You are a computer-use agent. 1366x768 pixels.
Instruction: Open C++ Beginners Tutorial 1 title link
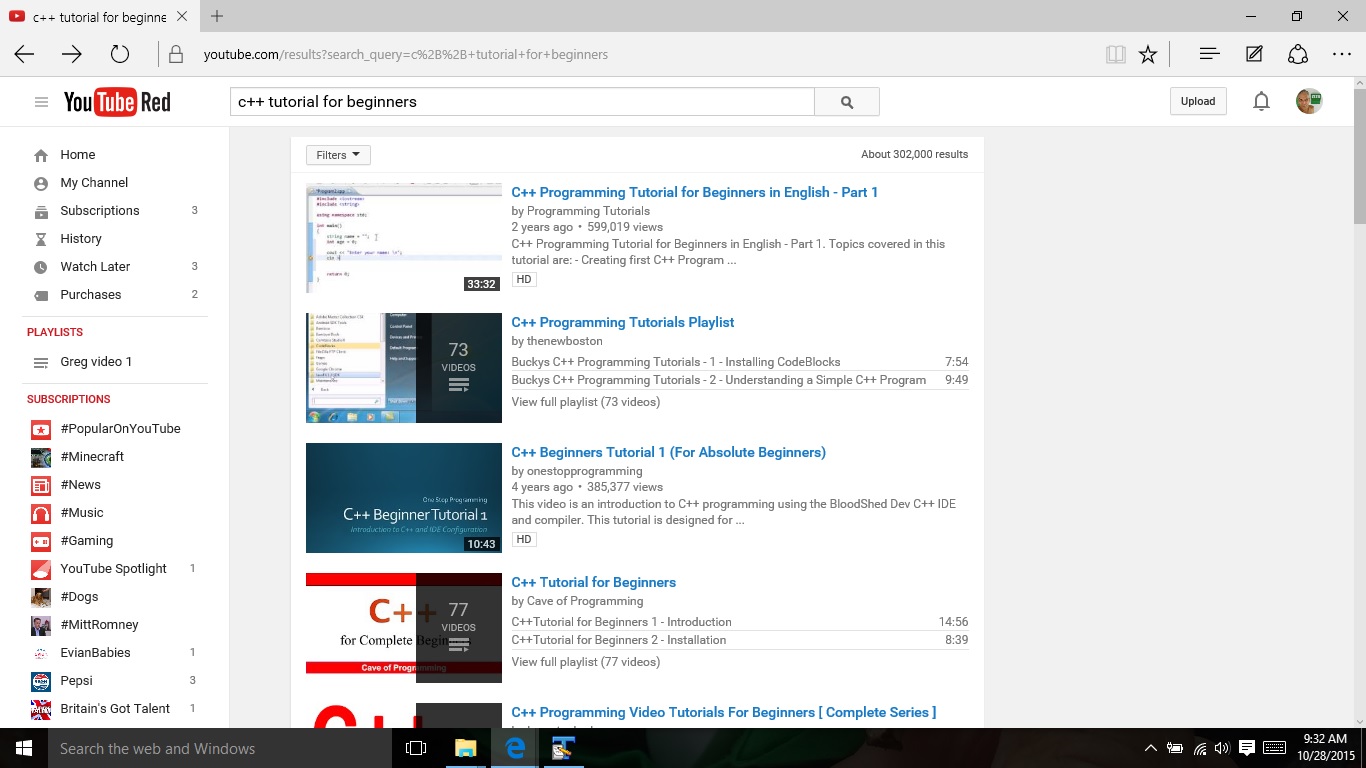[668, 452]
